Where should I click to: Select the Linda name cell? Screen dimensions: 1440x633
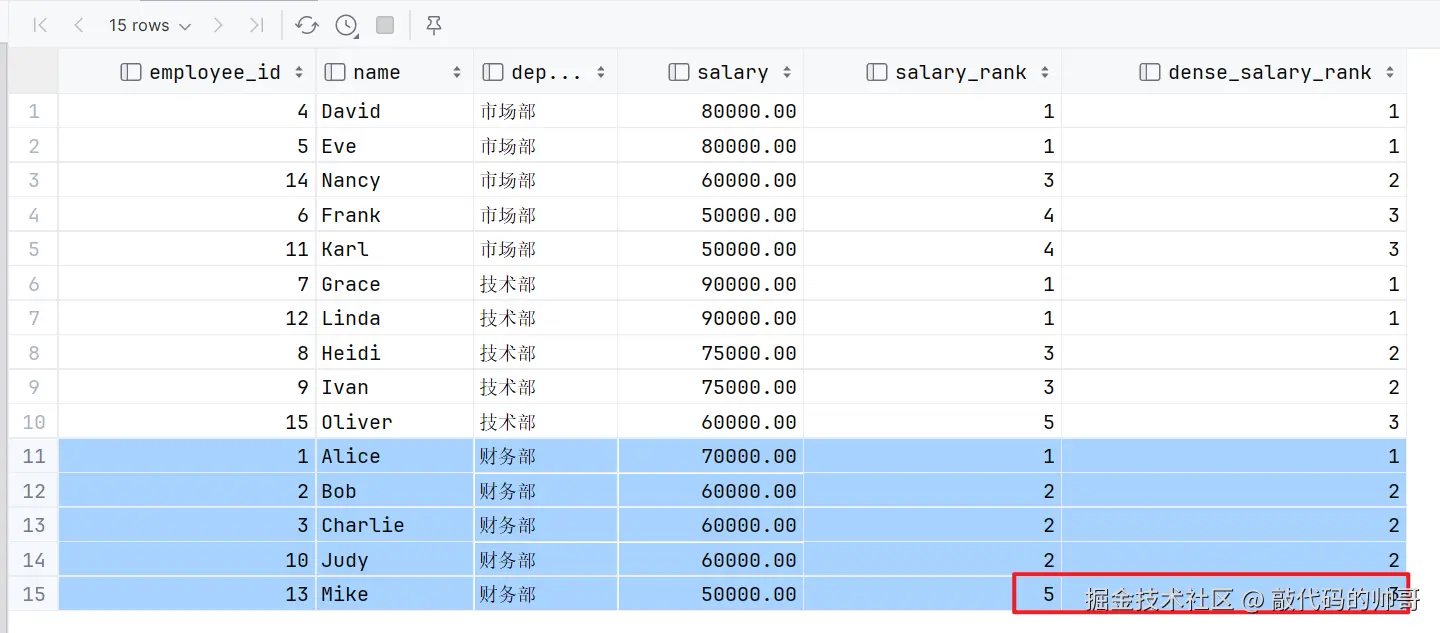pos(395,318)
